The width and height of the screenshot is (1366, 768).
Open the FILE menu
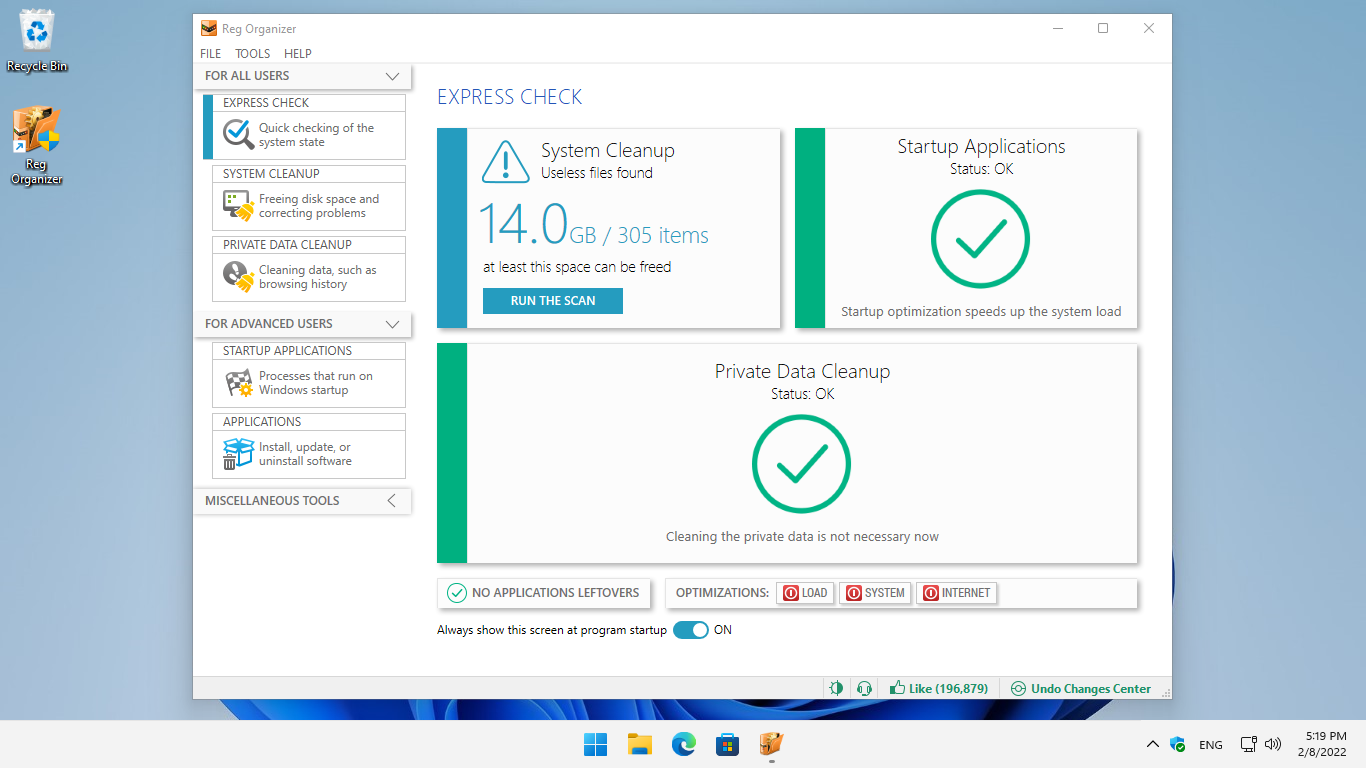(x=211, y=54)
